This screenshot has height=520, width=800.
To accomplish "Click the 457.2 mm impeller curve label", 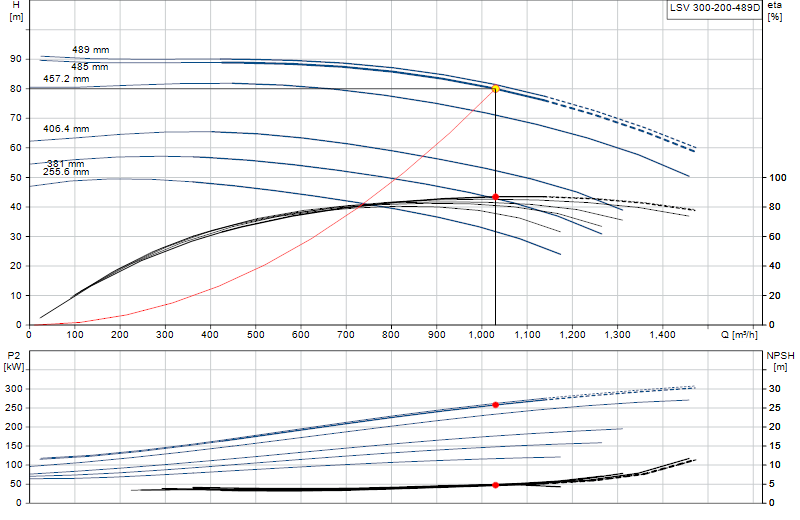I will tap(66, 79).
